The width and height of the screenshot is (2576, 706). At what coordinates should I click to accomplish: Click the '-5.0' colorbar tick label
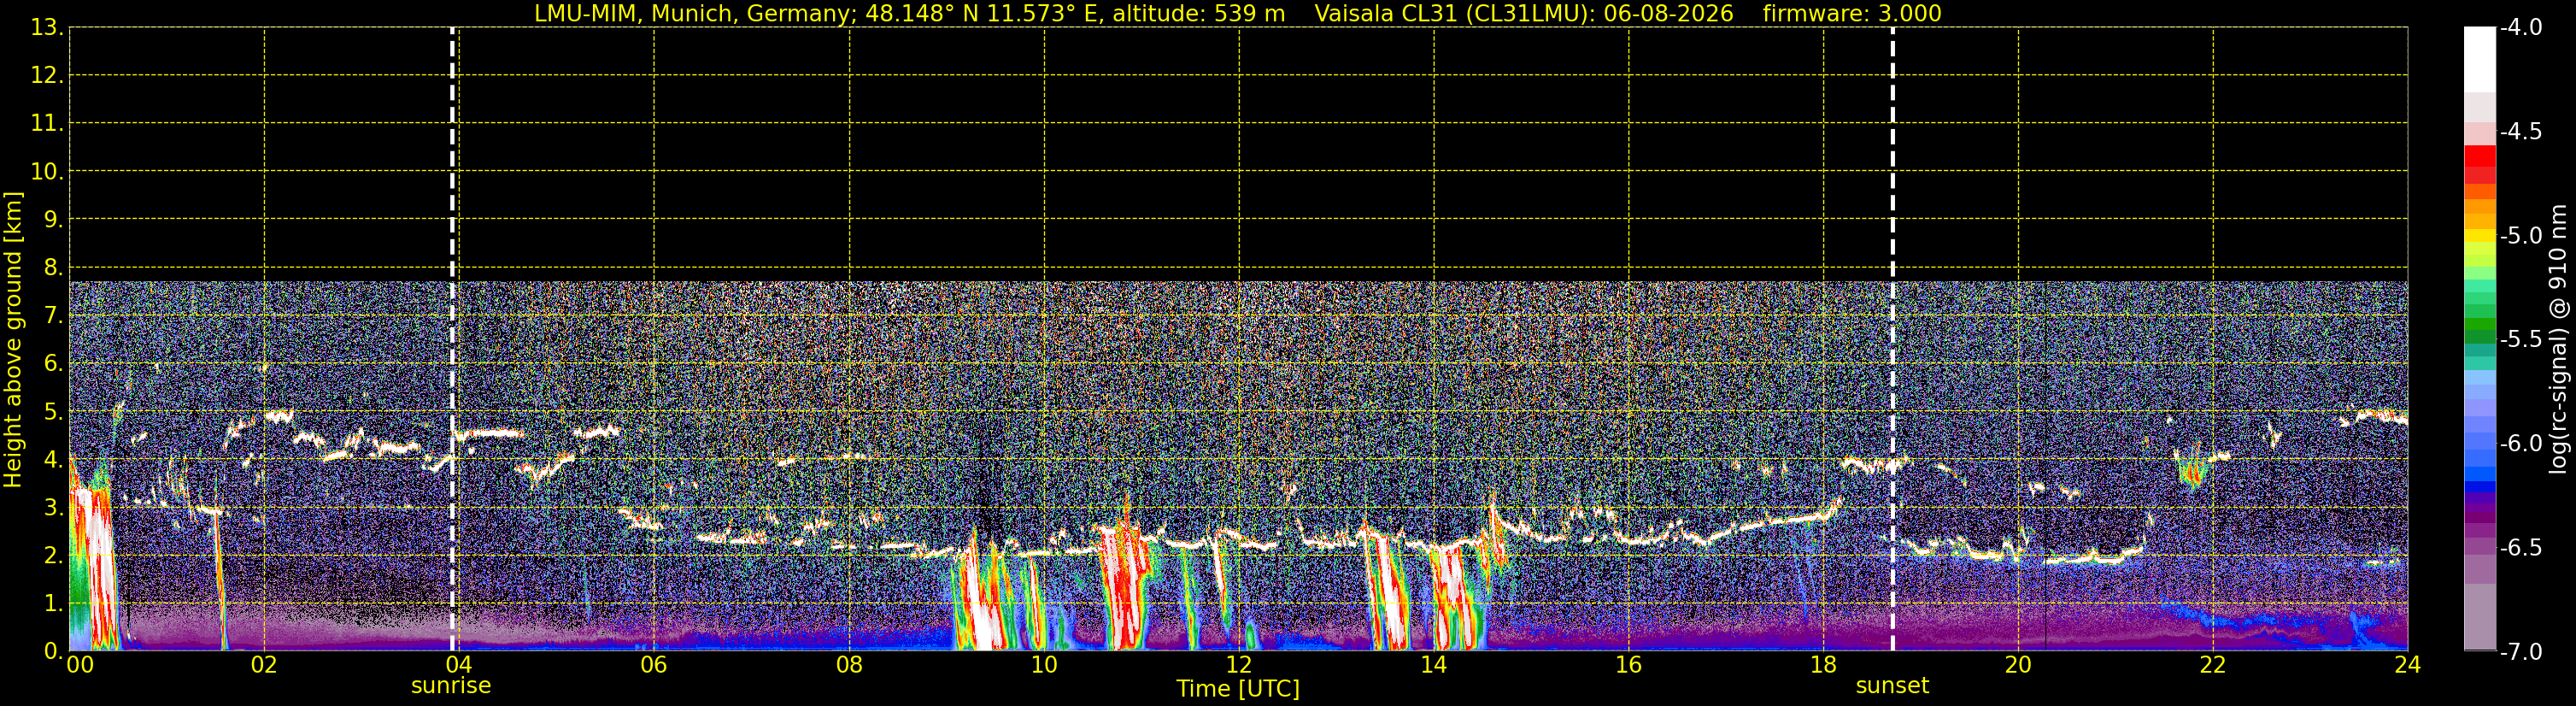(2521, 236)
